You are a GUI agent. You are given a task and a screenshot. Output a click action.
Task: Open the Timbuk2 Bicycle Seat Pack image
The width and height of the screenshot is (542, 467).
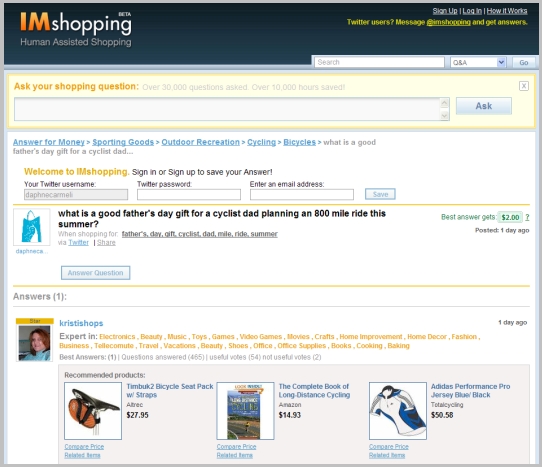coord(93,411)
